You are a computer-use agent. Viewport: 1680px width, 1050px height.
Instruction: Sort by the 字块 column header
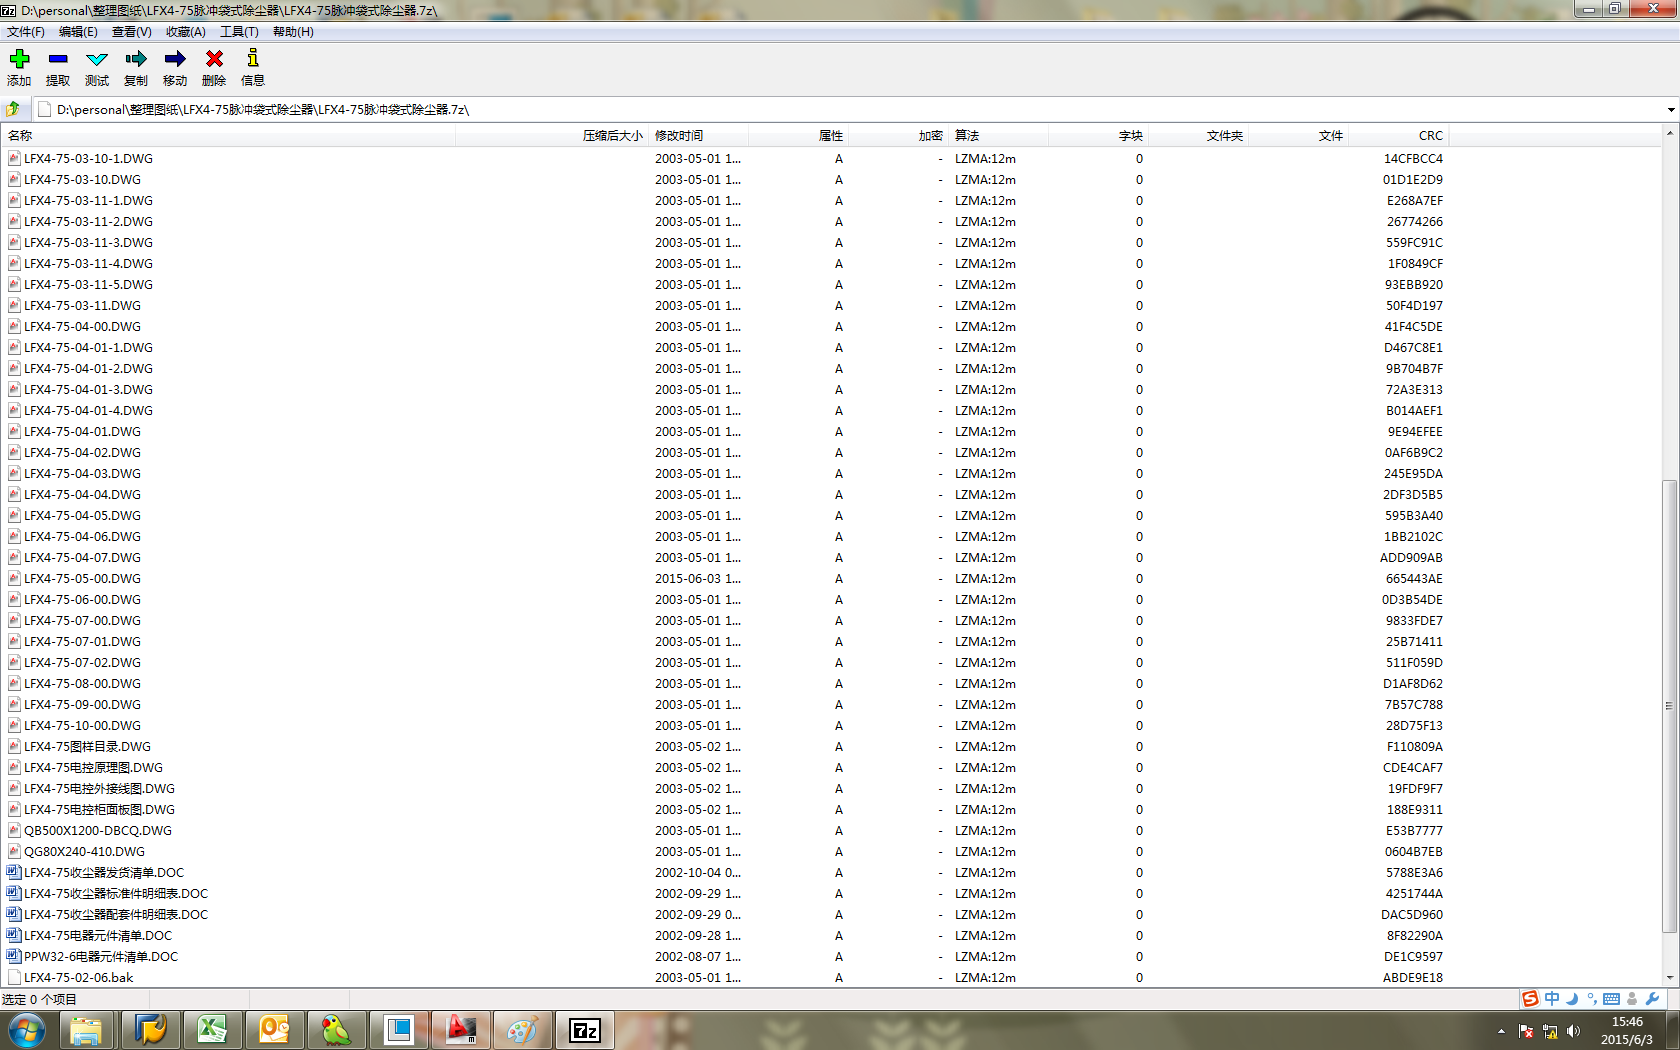(x=1098, y=136)
